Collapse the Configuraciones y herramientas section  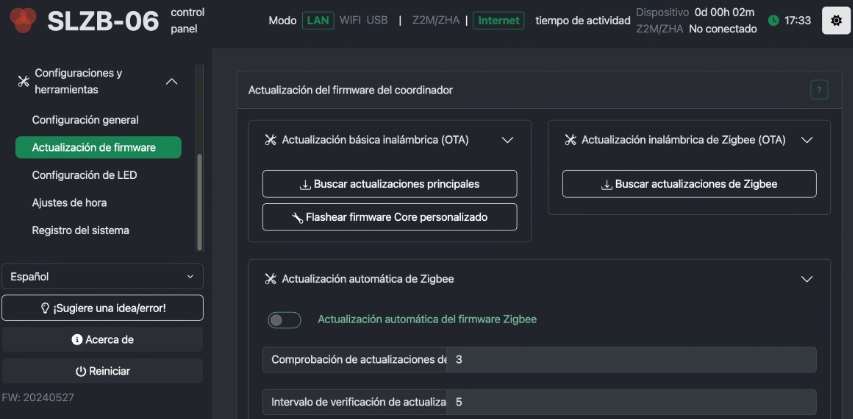tap(171, 82)
